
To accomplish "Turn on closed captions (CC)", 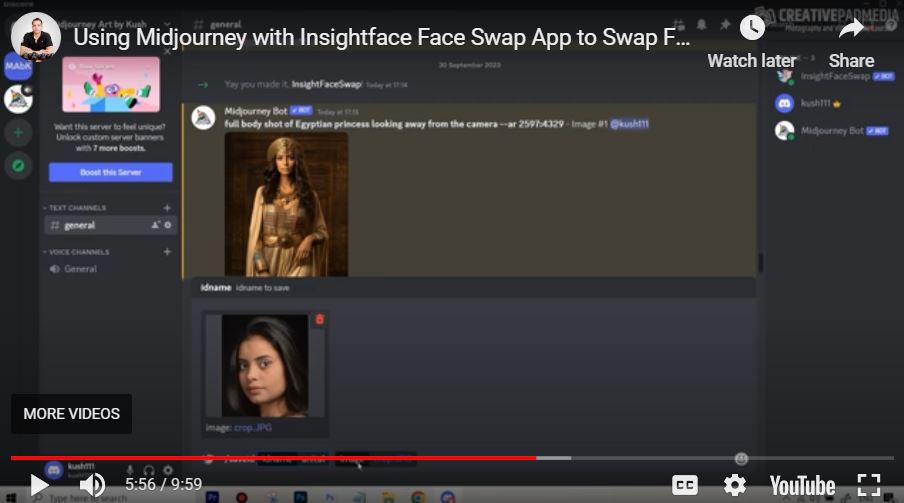I will (x=684, y=485).
